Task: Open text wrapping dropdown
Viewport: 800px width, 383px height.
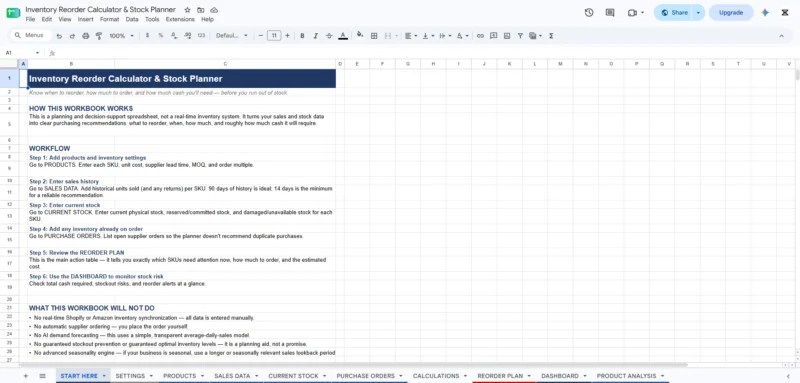Action: (x=445, y=36)
